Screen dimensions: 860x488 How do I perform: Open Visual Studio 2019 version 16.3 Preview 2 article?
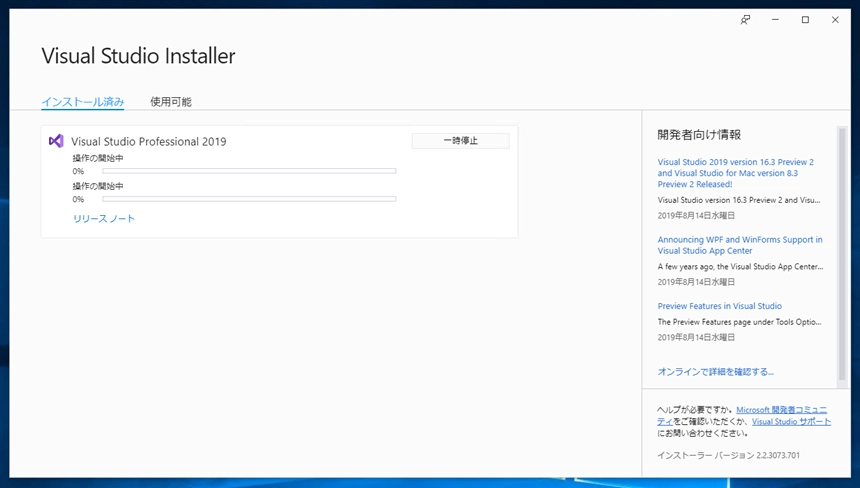pos(735,173)
